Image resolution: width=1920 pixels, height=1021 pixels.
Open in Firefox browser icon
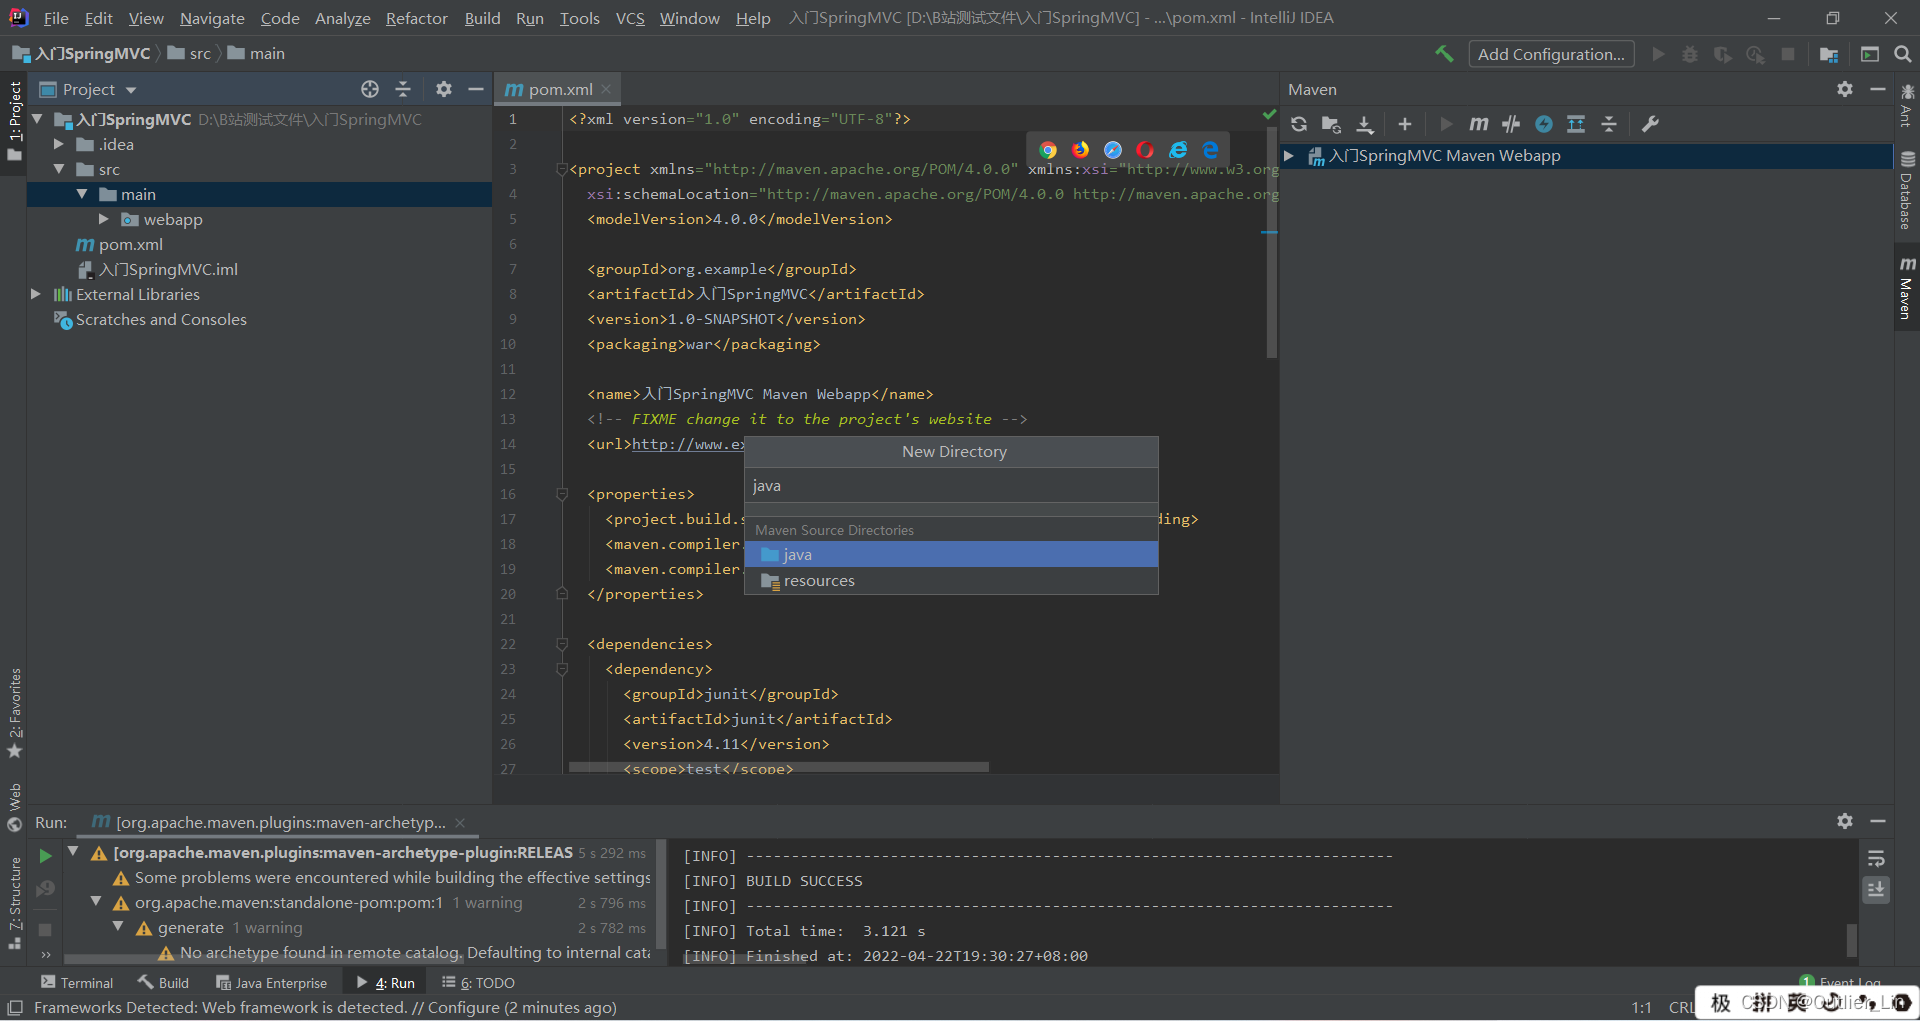pyautogui.click(x=1080, y=150)
